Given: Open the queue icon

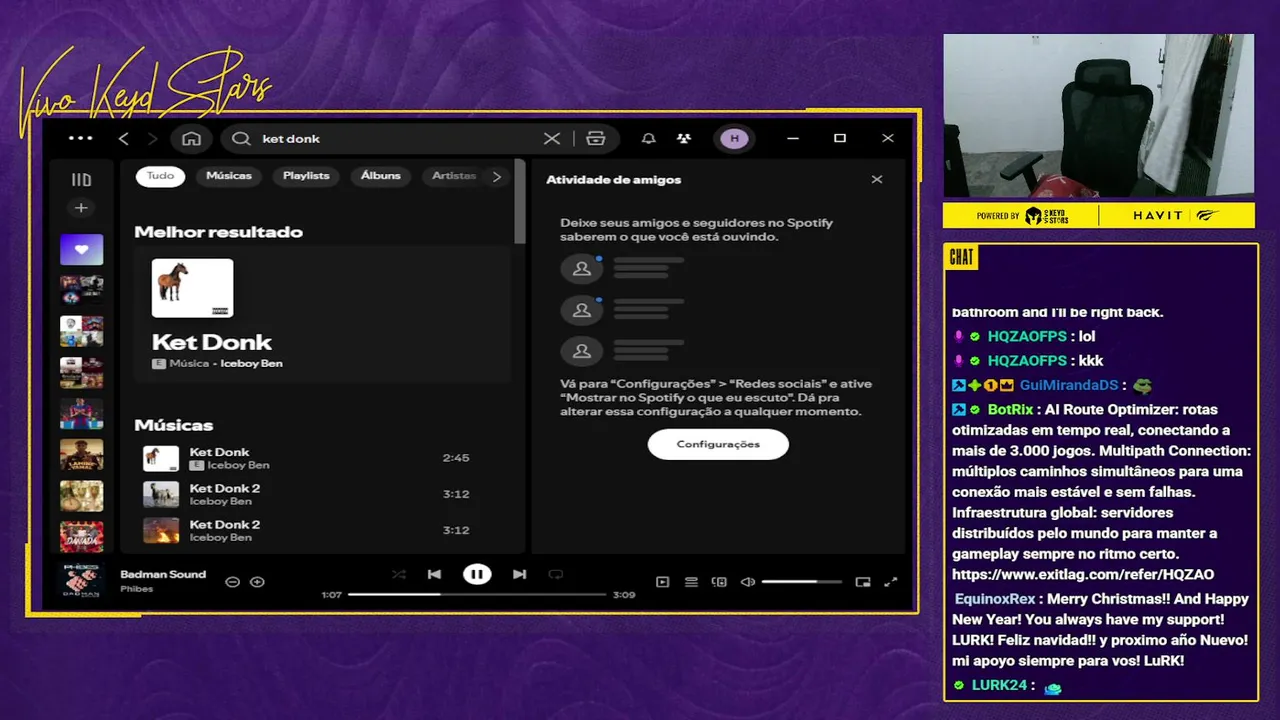Looking at the screenshot, I should click(x=691, y=582).
